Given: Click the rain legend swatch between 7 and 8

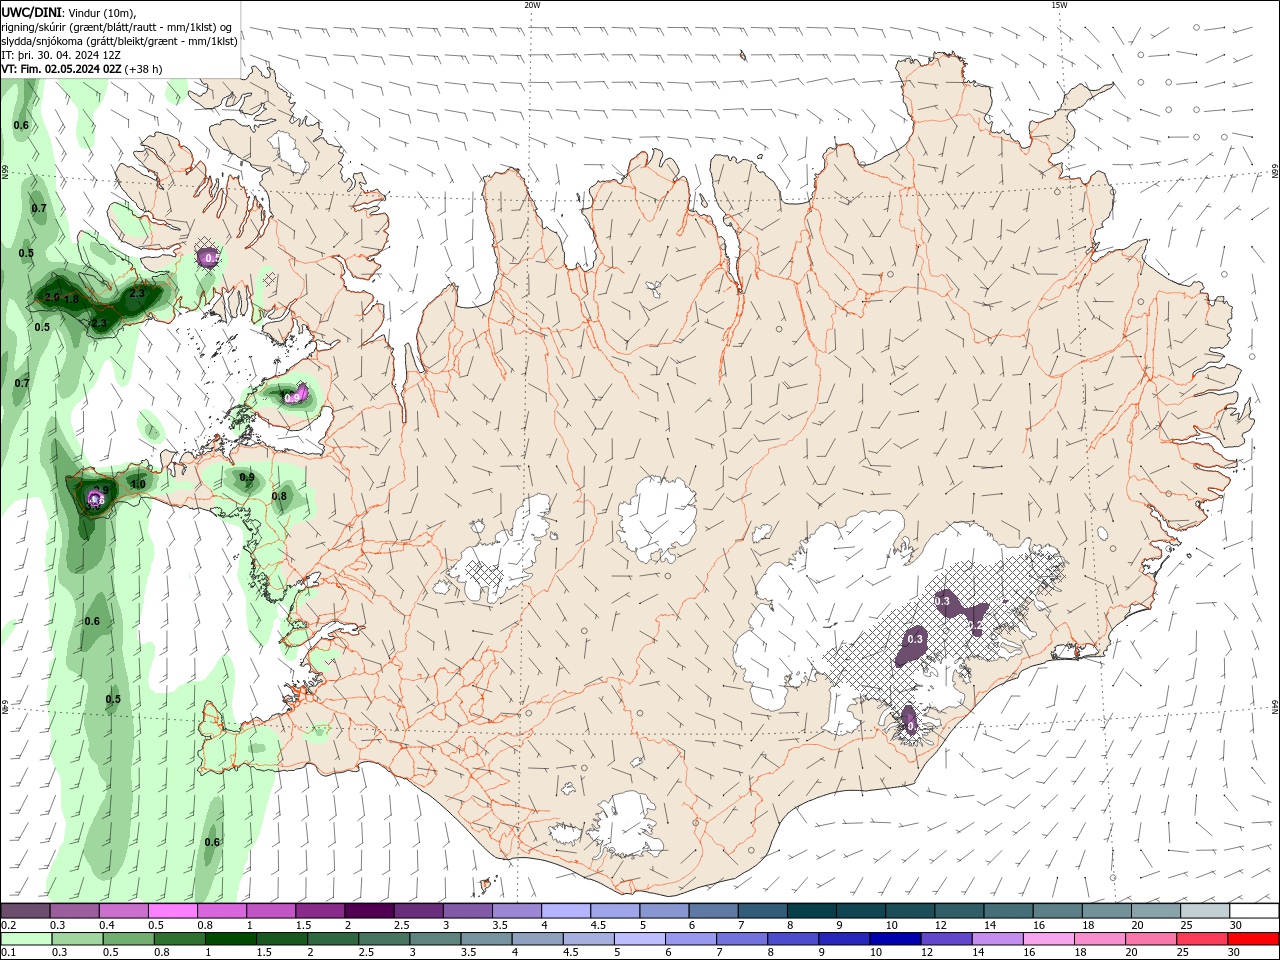Looking at the screenshot, I should tap(741, 939).
